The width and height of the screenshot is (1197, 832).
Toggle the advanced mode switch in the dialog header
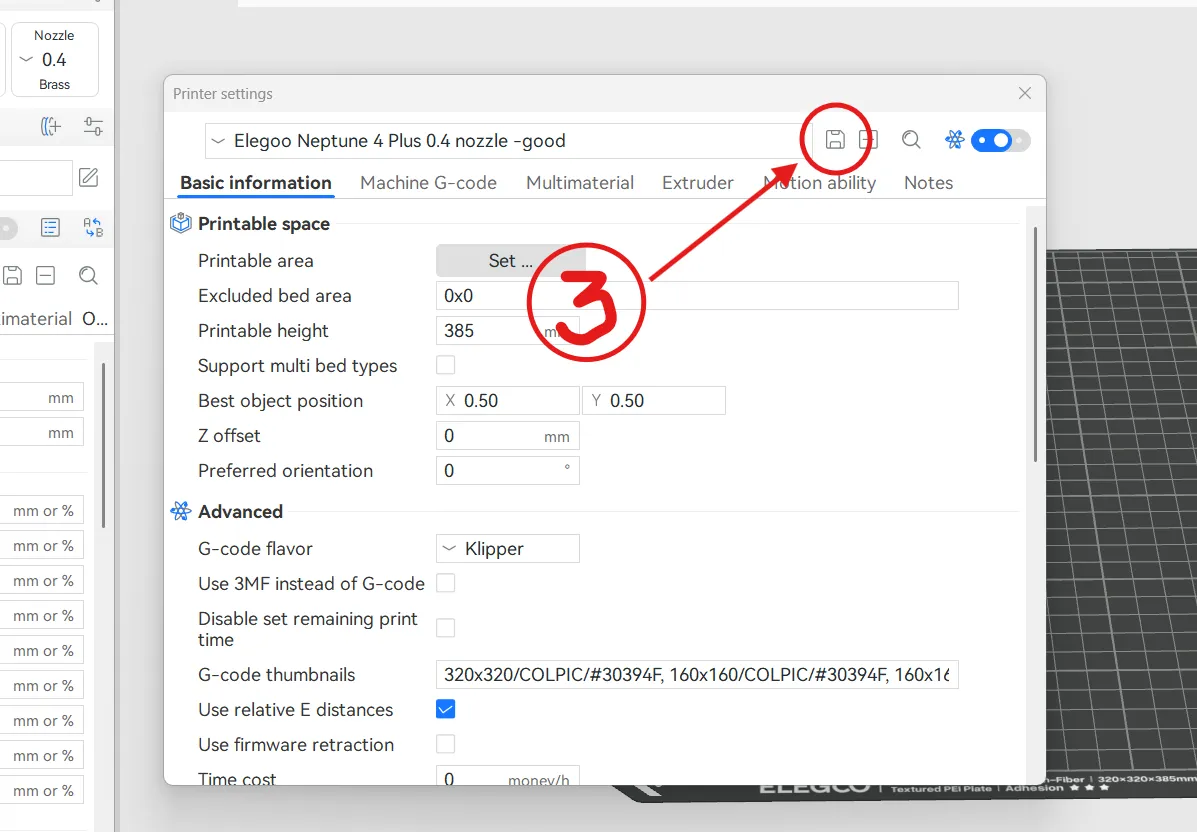coord(1000,140)
